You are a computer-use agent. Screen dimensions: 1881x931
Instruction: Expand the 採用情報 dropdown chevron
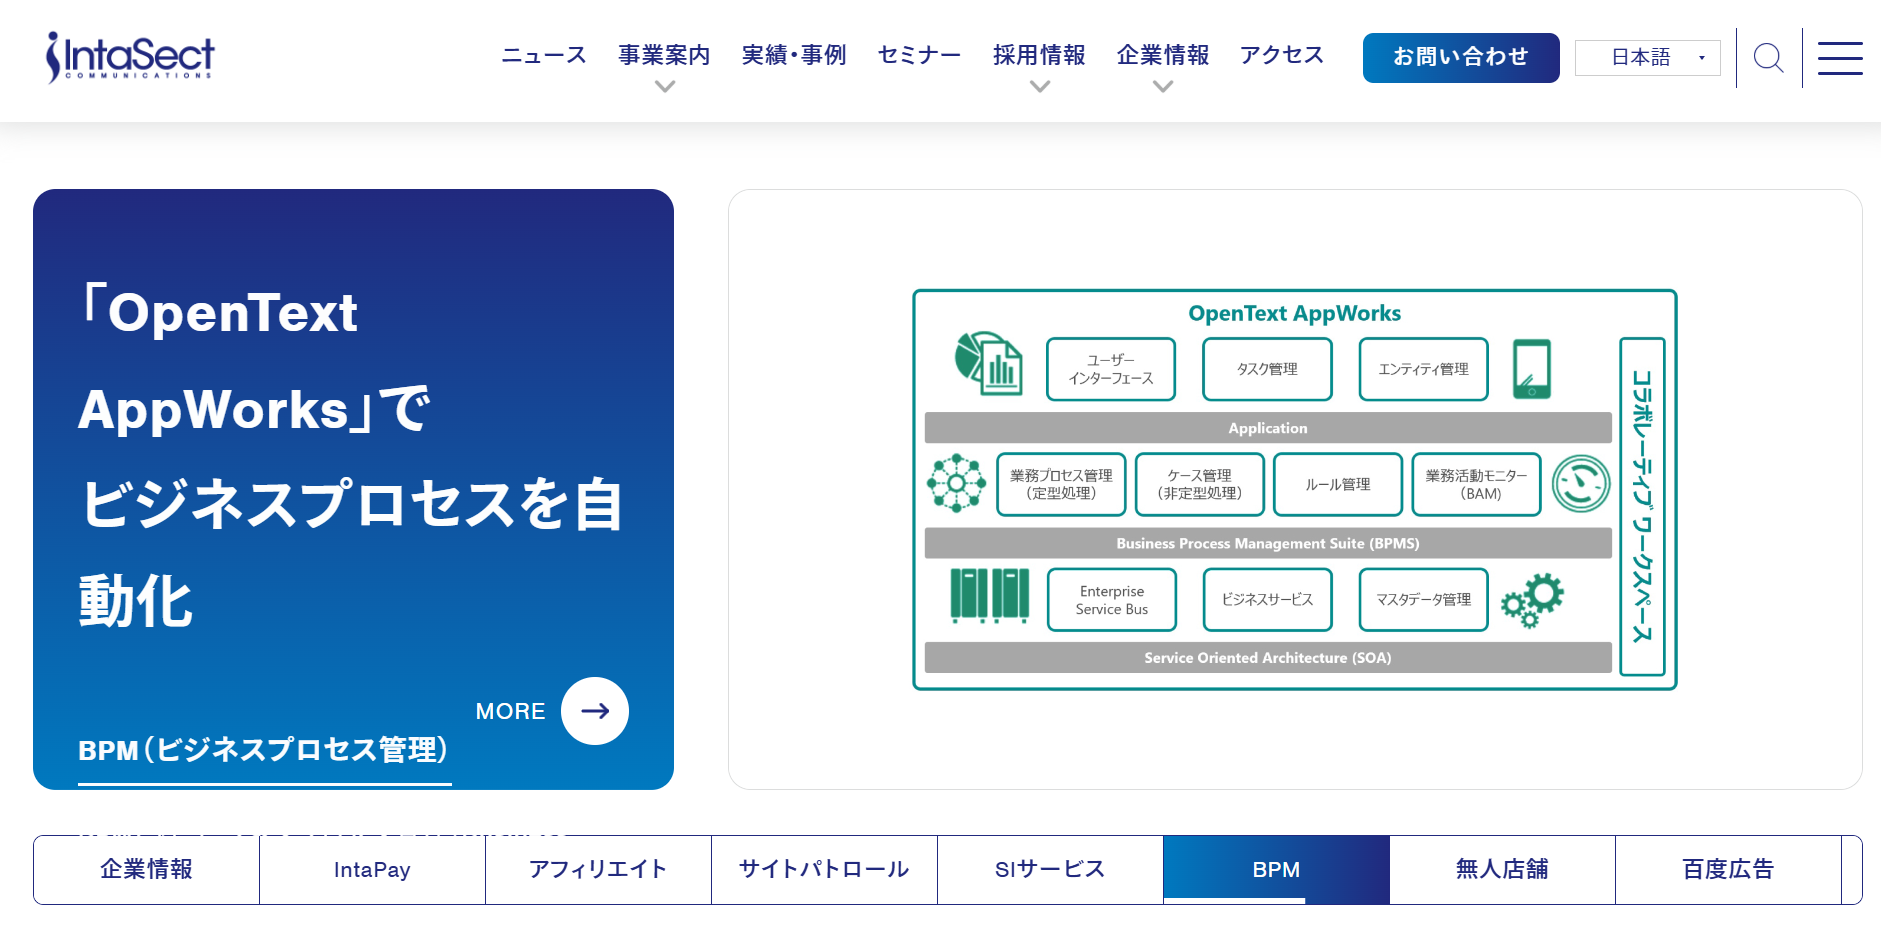click(1039, 87)
